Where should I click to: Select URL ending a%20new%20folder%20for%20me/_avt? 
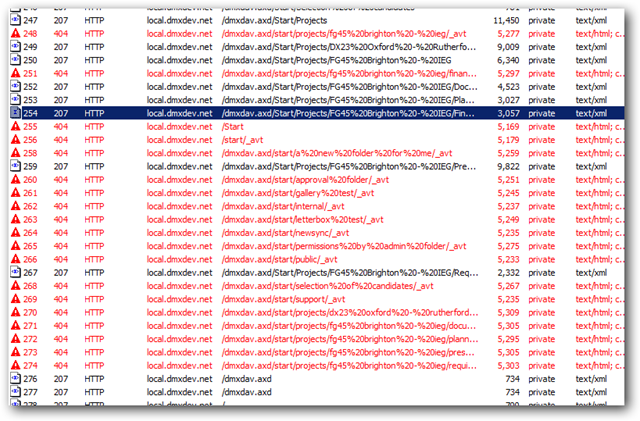pyautogui.click(x=337, y=153)
